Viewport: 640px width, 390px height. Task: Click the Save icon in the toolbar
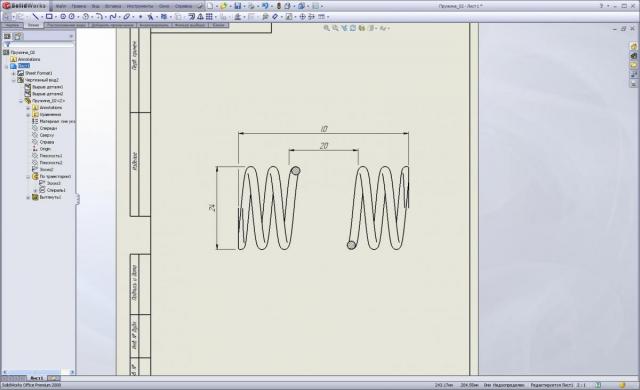(238, 6)
